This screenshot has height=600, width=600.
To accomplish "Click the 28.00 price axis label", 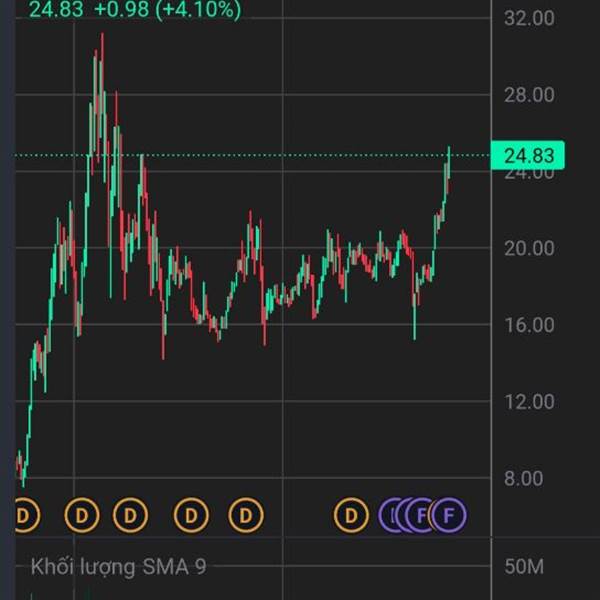I will tap(529, 95).
